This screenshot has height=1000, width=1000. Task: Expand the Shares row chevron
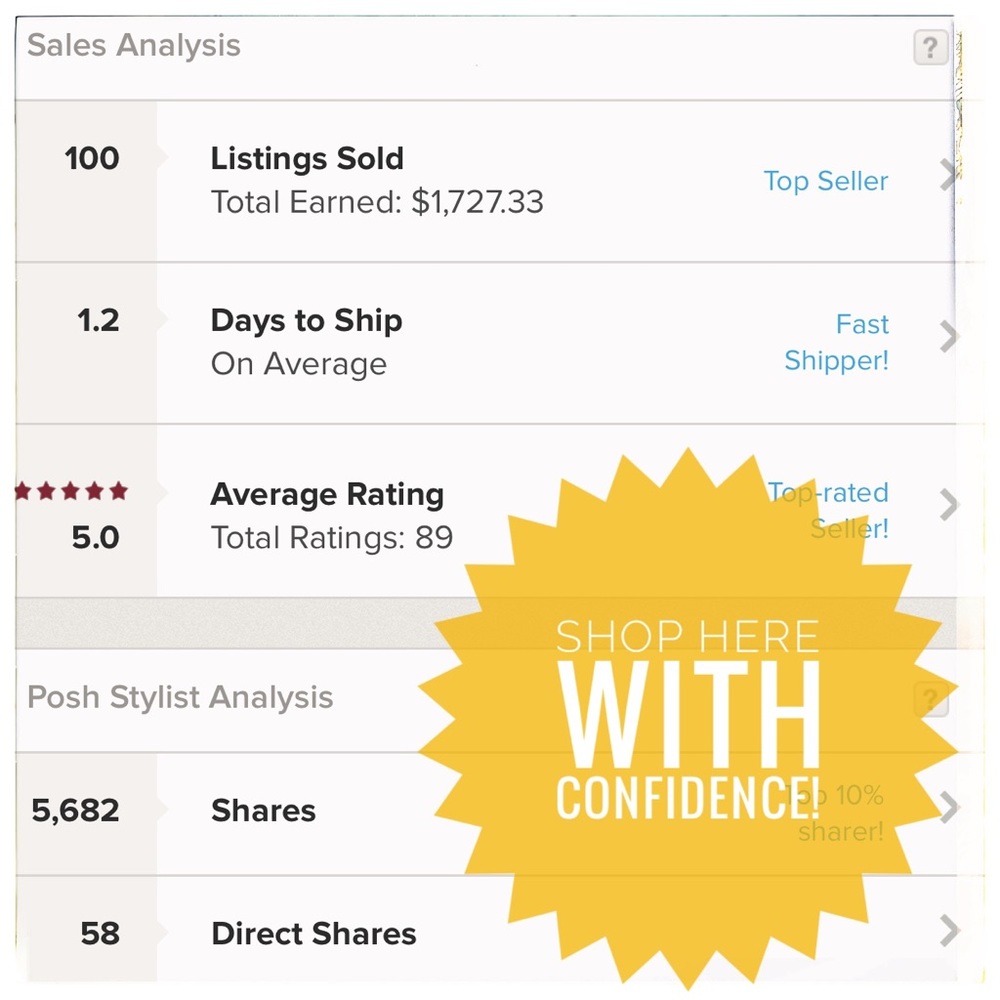(948, 809)
